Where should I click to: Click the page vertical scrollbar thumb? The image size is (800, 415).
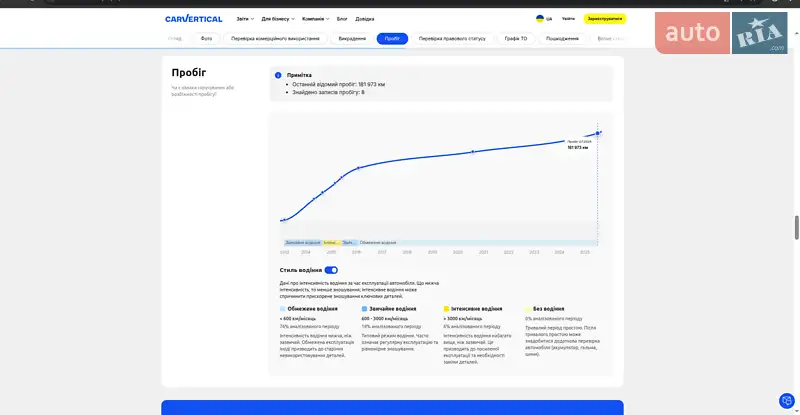[x=796, y=227]
